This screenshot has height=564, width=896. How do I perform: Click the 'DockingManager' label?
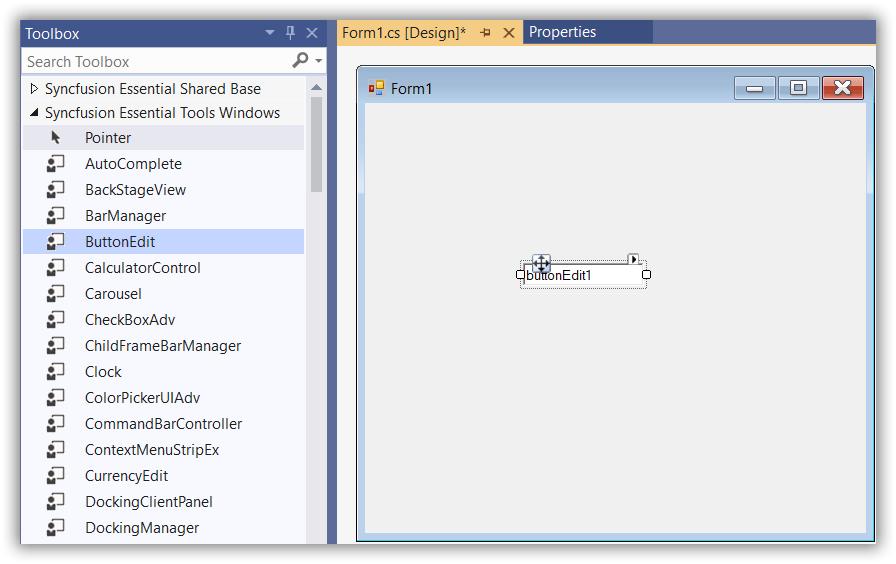coord(142,528)
